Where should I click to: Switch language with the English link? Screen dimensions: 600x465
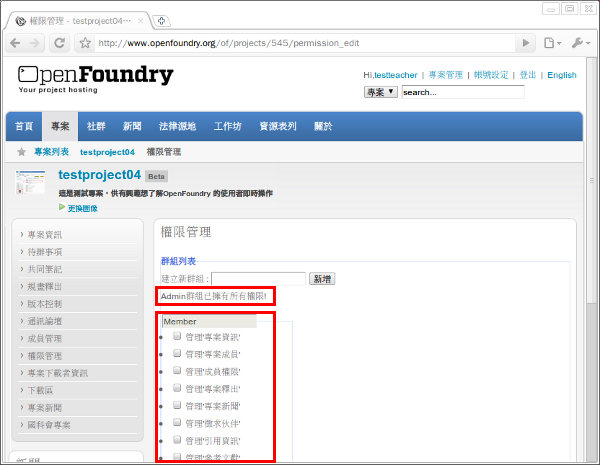(x=562, y=75)
